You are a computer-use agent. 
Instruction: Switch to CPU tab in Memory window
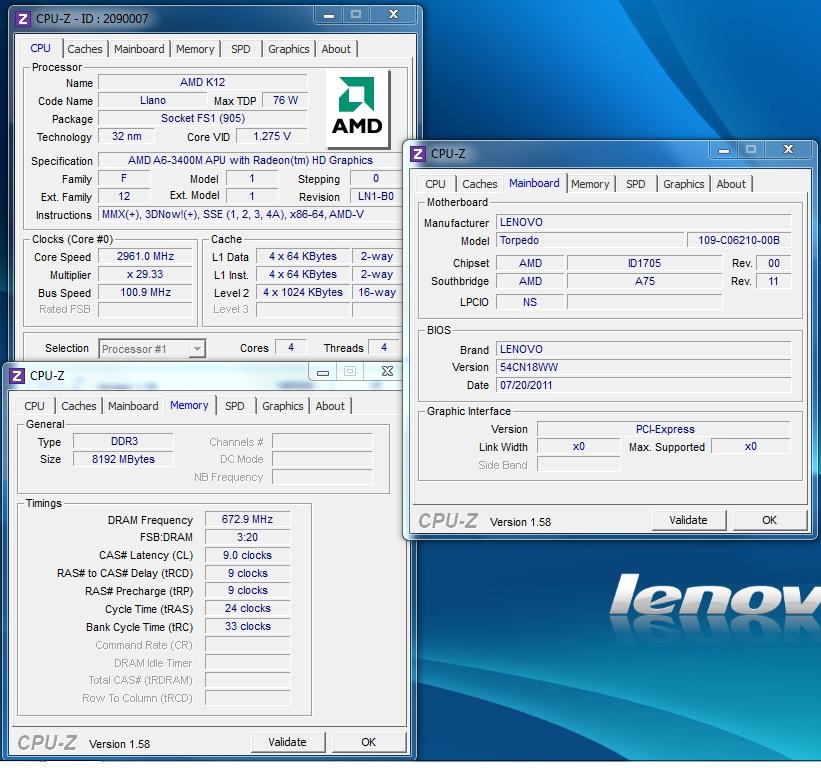tap(35, 406)
